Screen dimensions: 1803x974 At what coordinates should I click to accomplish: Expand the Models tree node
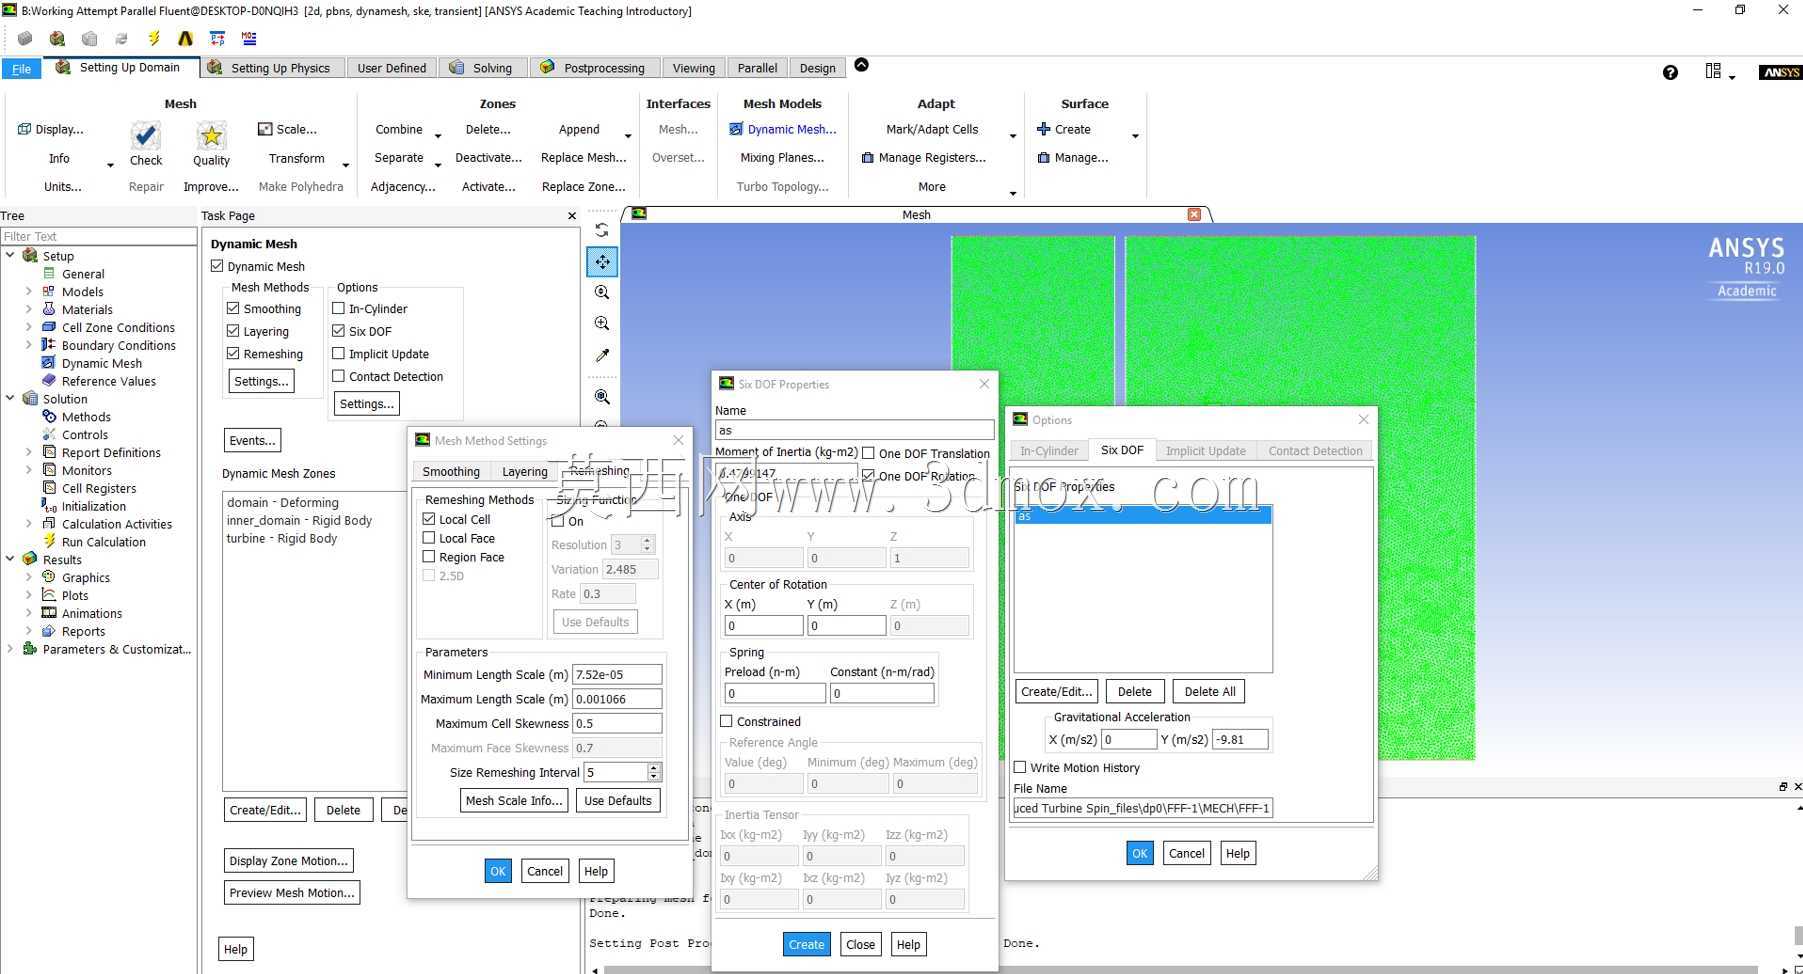(28, 292)
